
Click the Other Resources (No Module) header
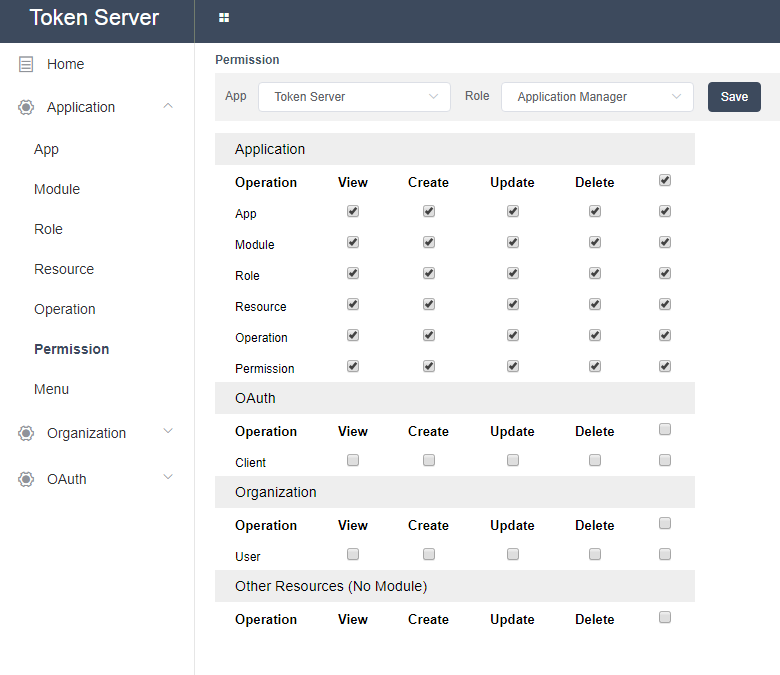coord(455,586)
